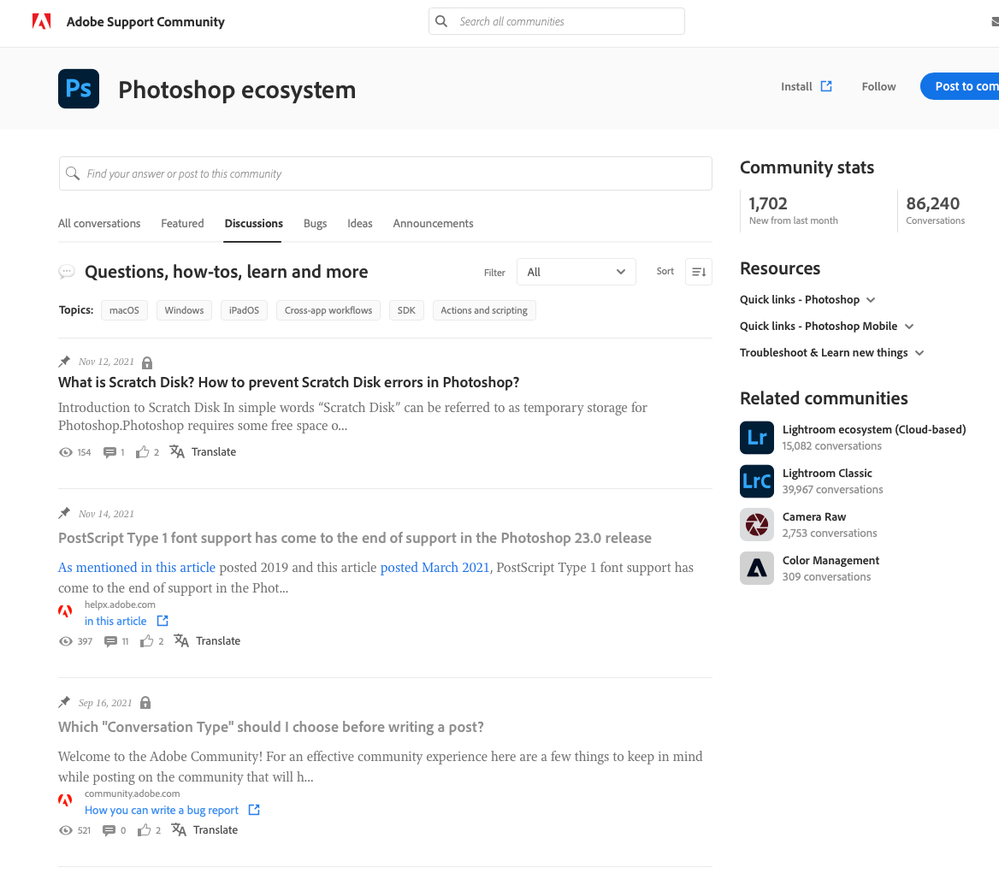999x872 pixels.
Task: Click the like icon on Scratch Disk post
Action: 142,452
